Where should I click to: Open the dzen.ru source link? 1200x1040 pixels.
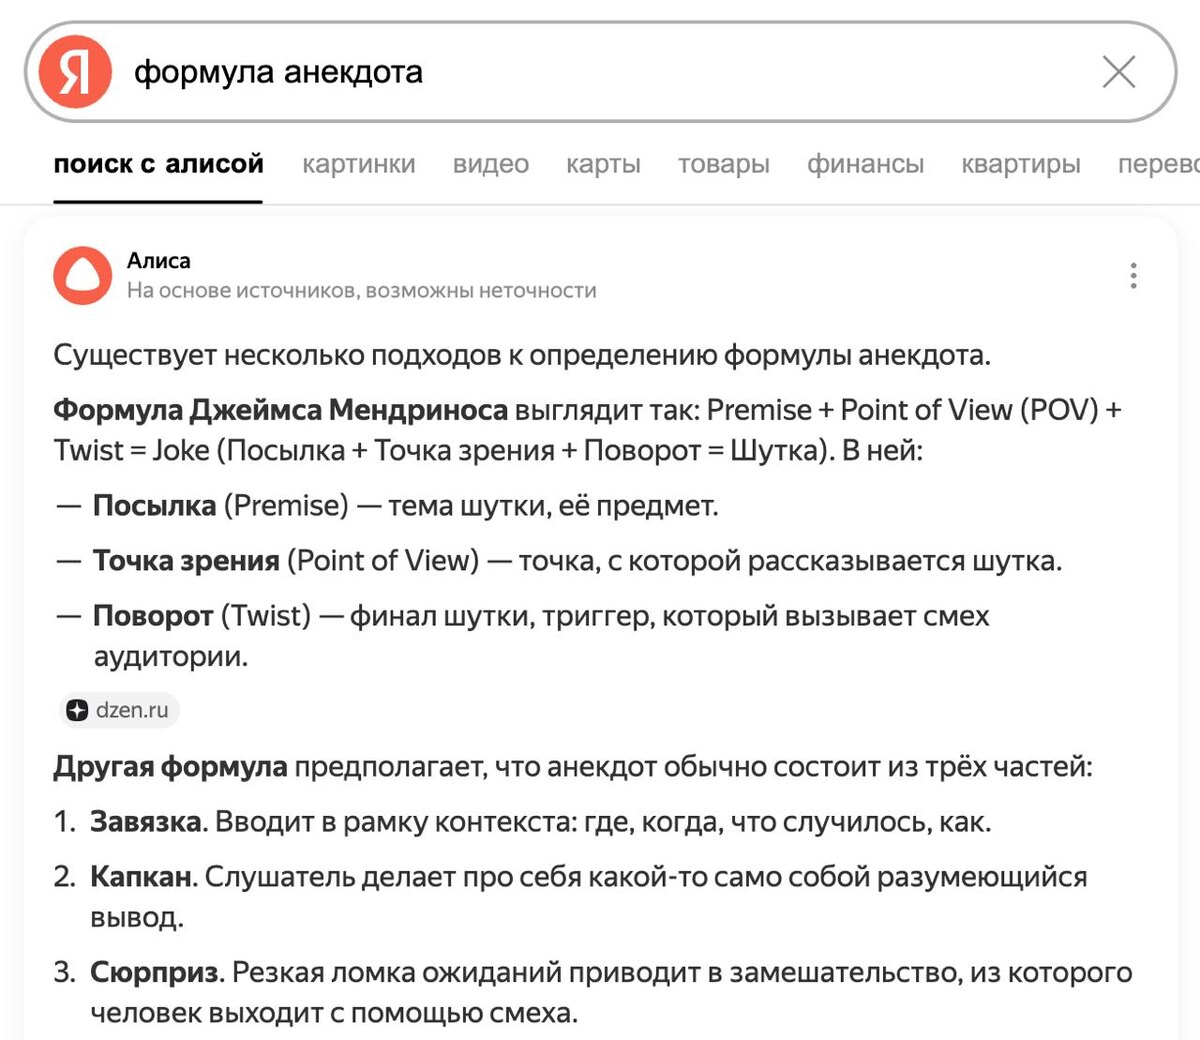click(119, 711)
